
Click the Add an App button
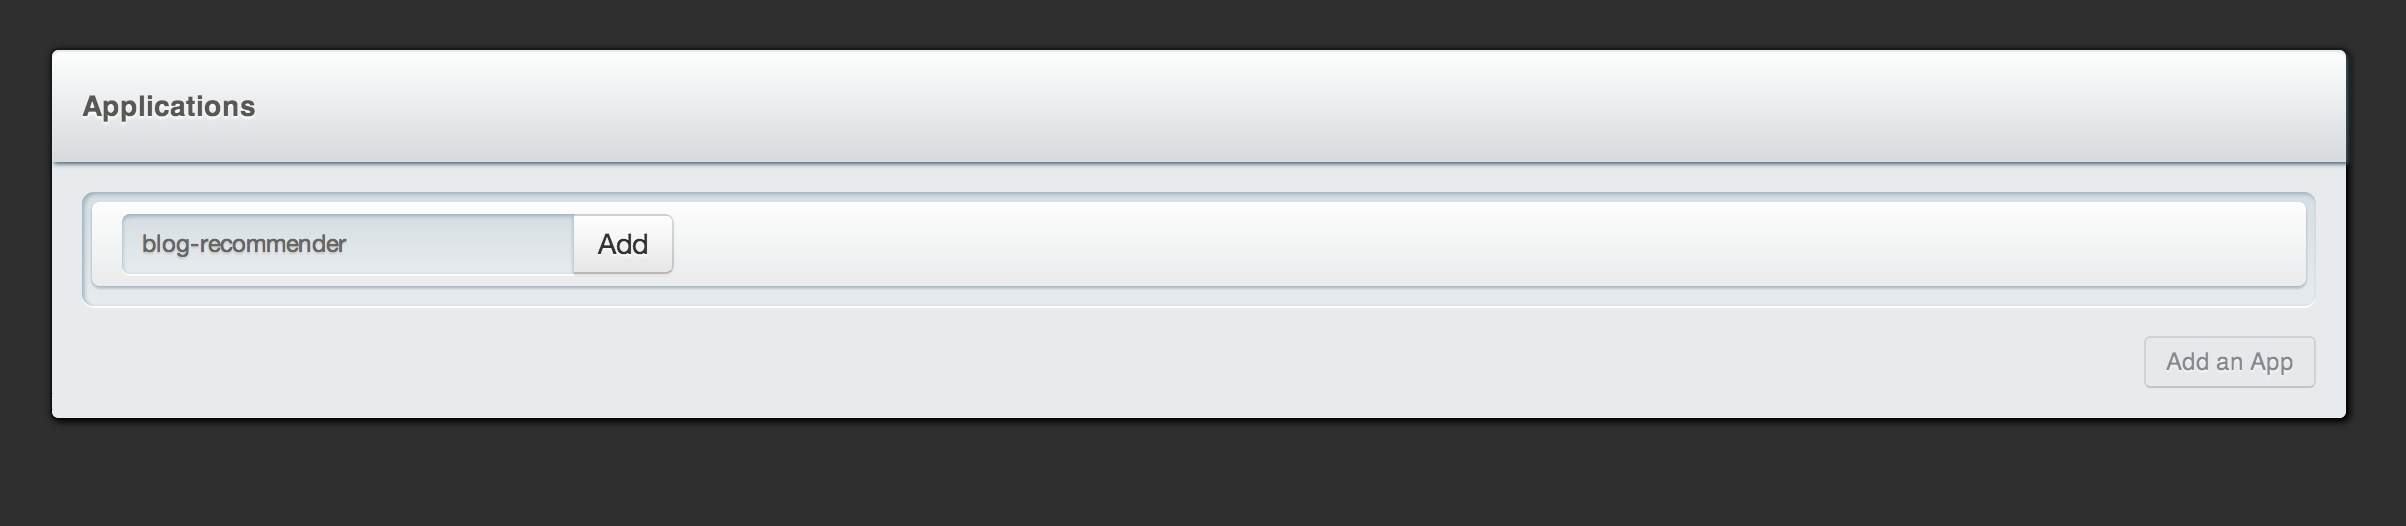(2229, 362)
